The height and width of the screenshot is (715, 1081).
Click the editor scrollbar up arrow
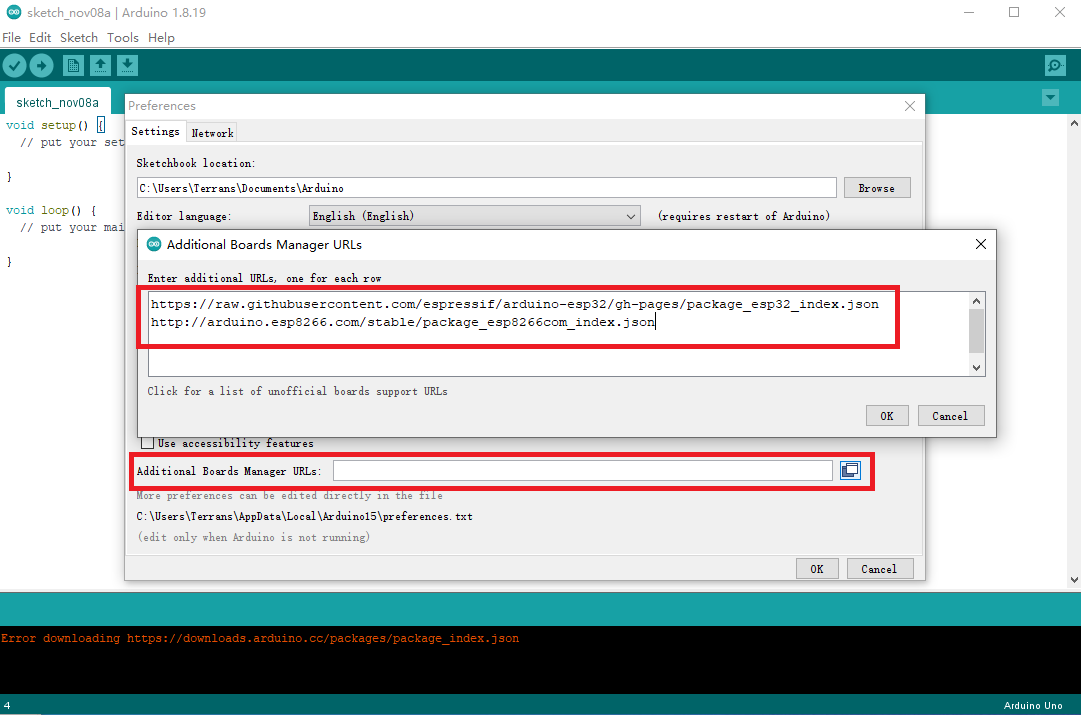1073,123
